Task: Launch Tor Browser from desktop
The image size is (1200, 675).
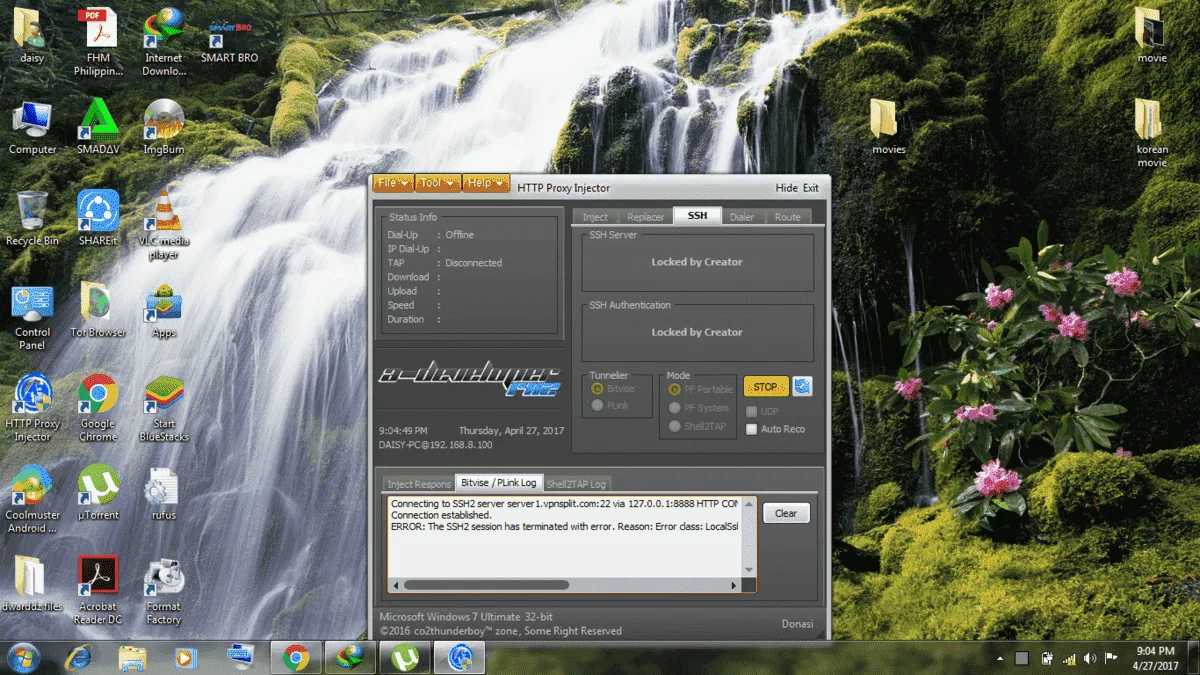Action: click(x=98, y=310)
